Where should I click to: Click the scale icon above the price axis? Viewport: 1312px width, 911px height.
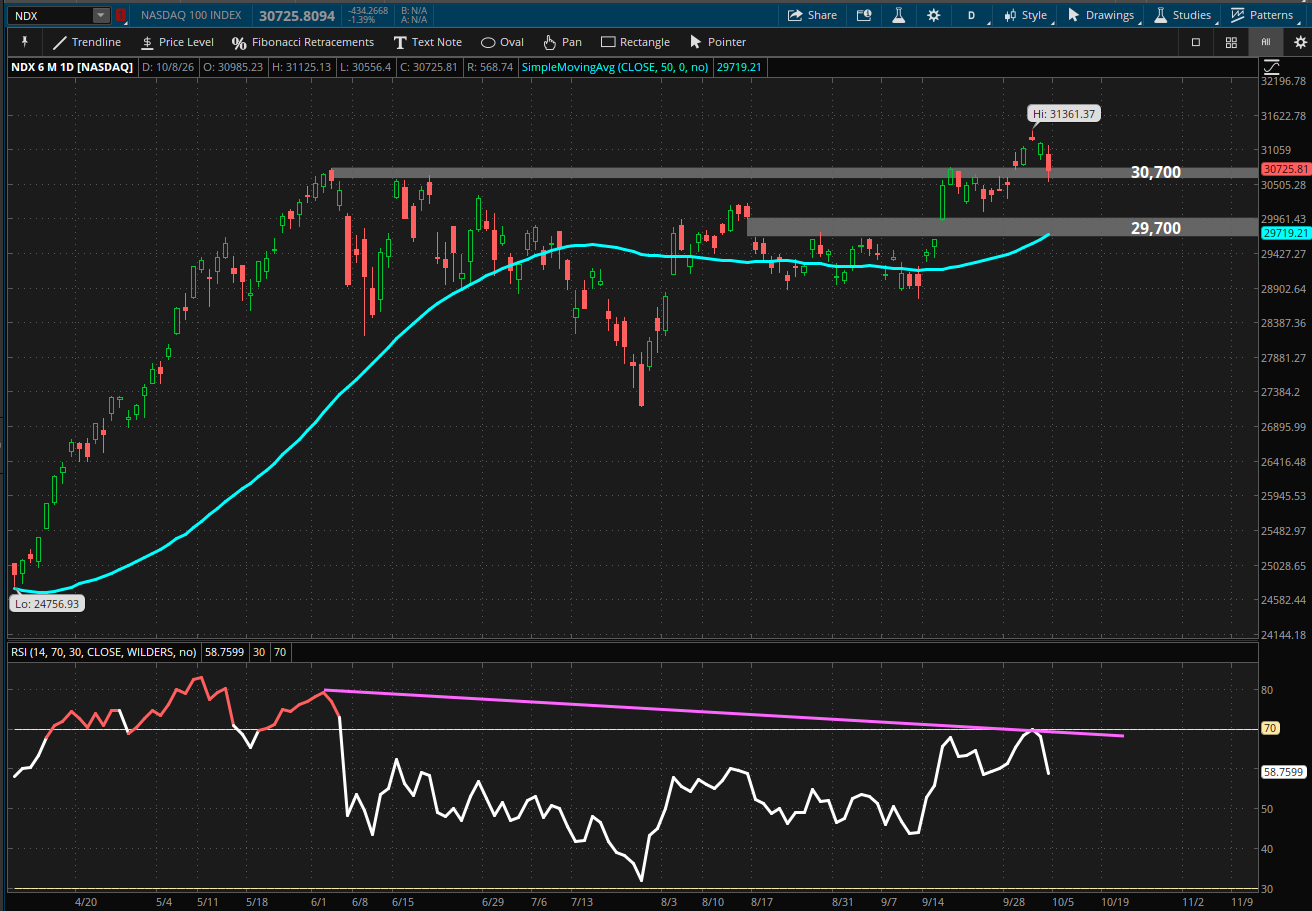[x=1271, y=67]
